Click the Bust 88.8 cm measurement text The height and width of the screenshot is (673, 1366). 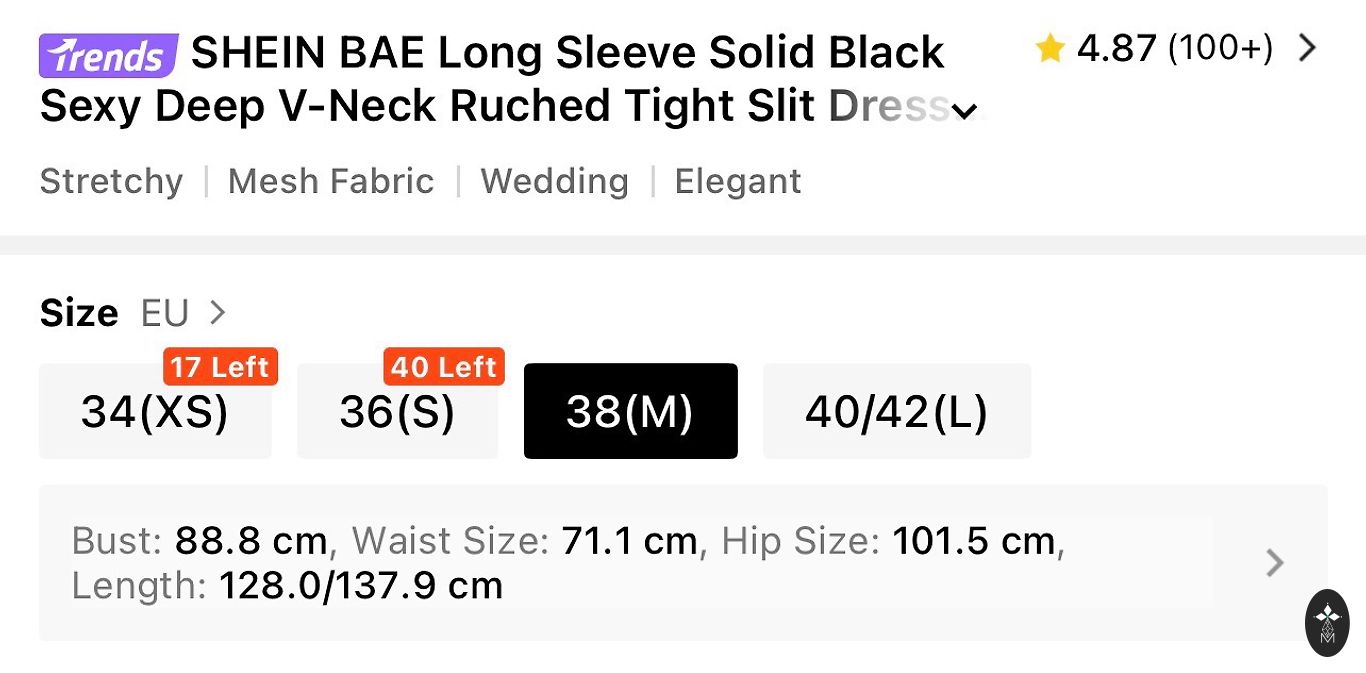(x=200, y=541)
